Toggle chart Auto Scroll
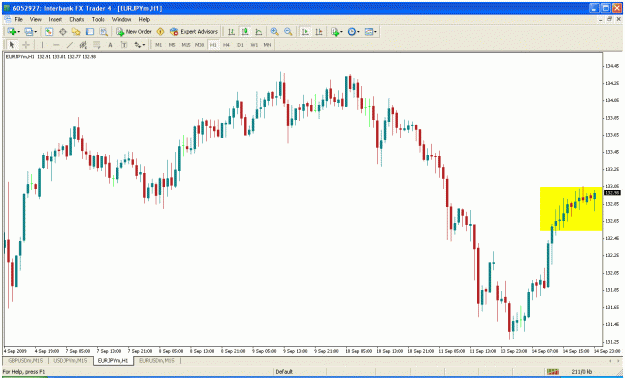This screenshot has height=378, width=625. point(305,32)
